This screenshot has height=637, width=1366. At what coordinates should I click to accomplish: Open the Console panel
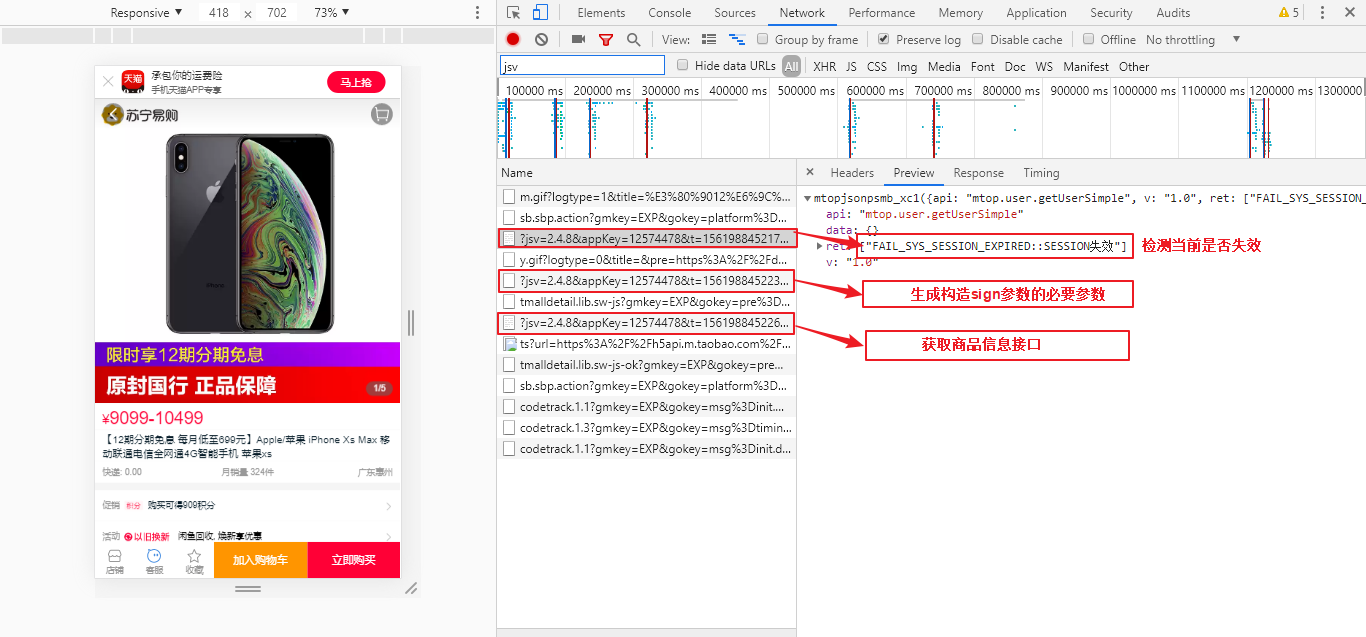pos(670,13)
